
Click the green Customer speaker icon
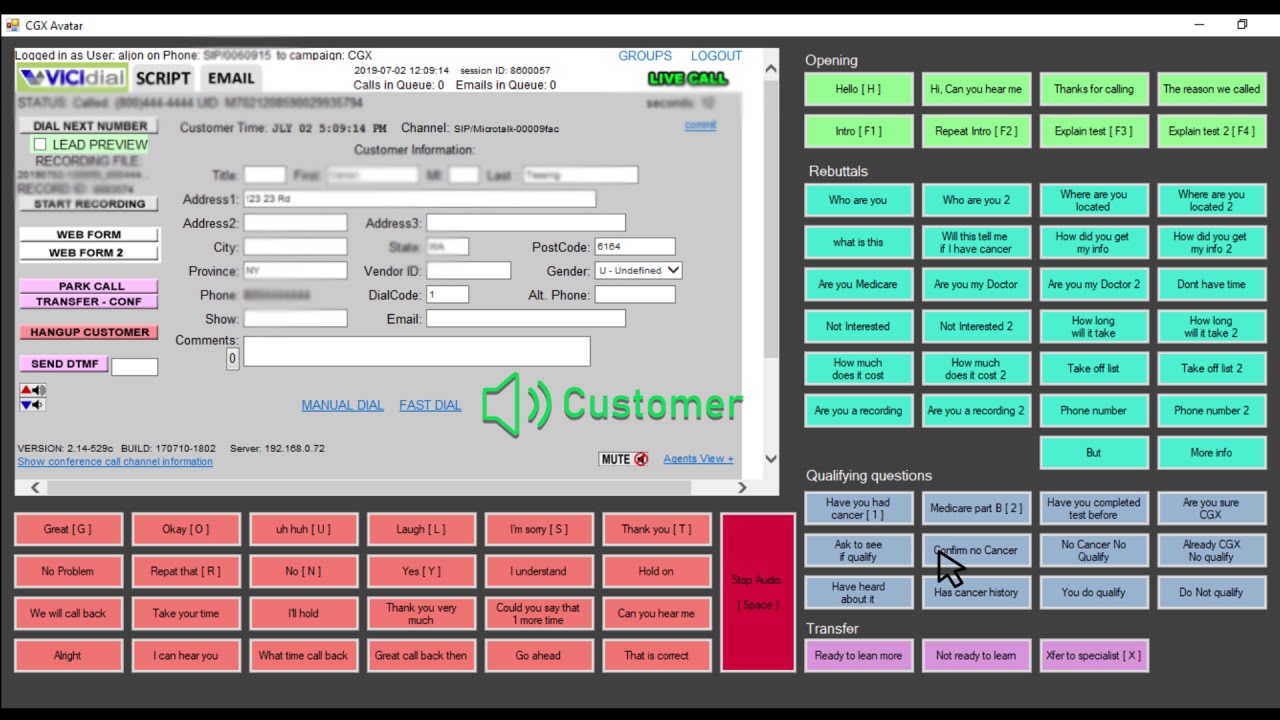pyautogui.click(x=516, y=406)
